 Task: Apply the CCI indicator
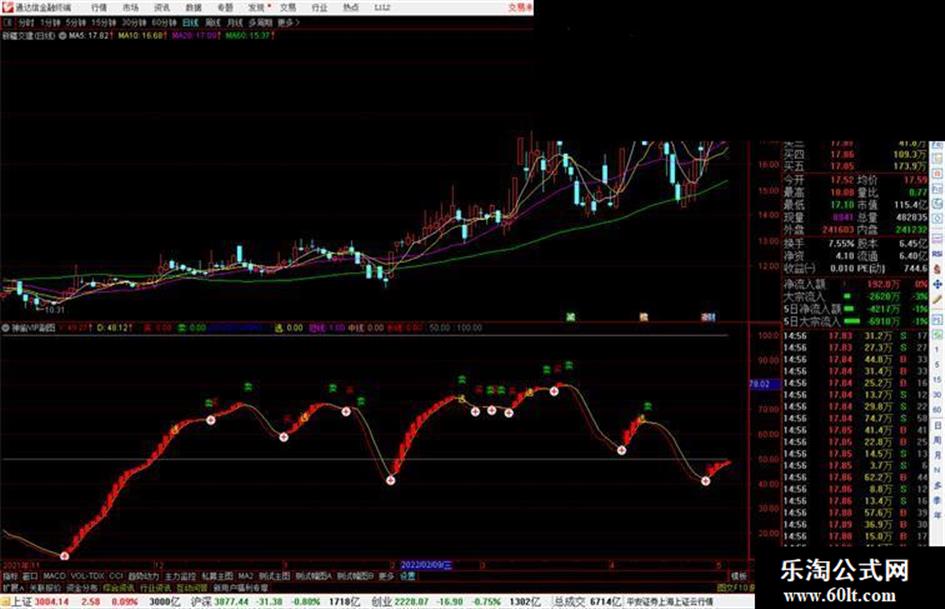(116, 576)
